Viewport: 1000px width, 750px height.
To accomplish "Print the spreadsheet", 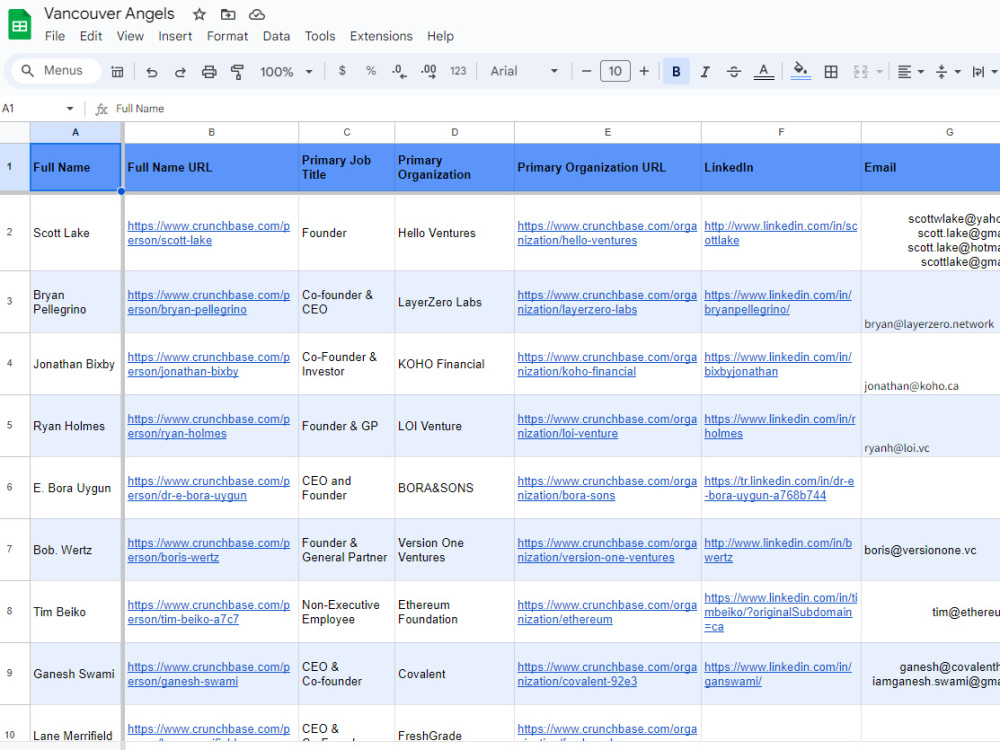I will (209, 71).
